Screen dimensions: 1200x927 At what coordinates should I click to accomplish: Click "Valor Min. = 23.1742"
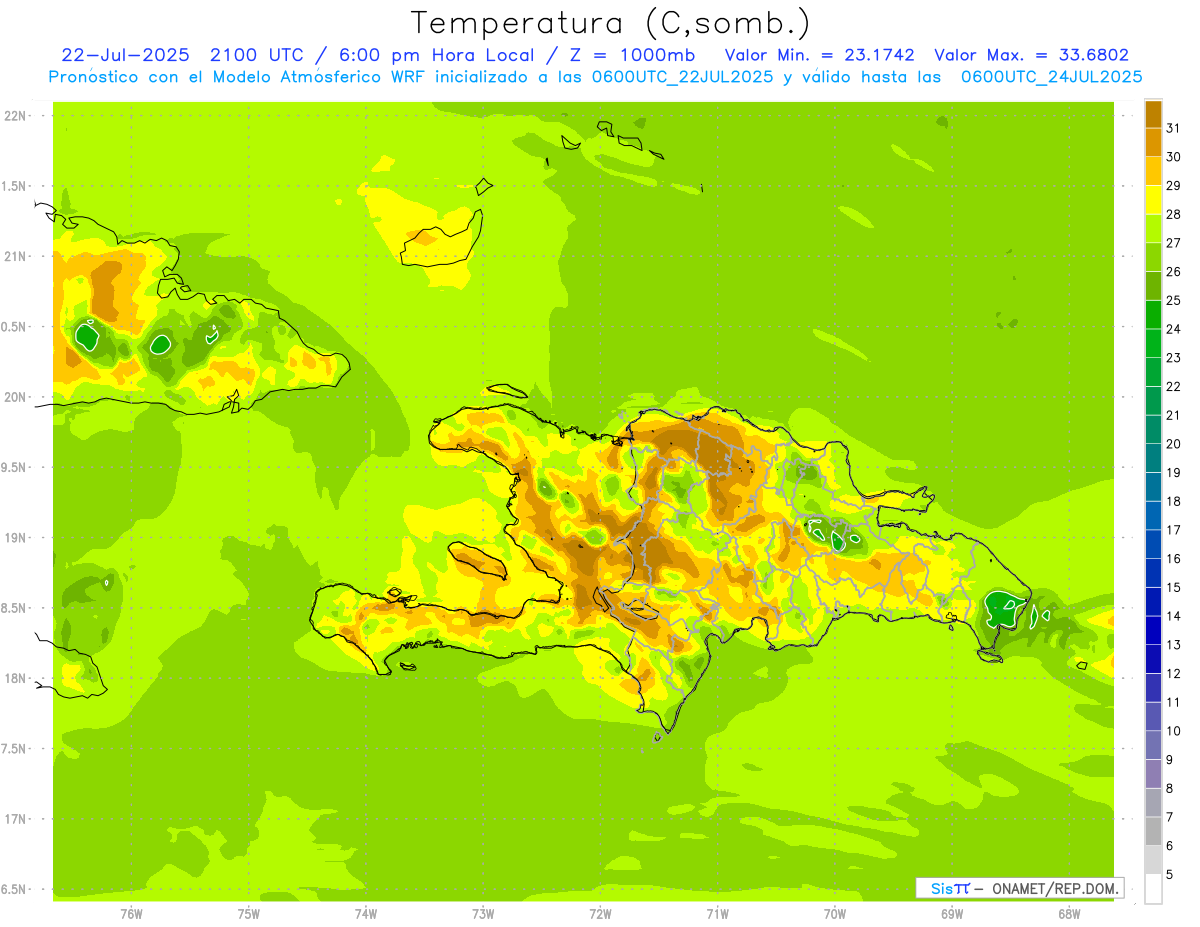point(819,55)
